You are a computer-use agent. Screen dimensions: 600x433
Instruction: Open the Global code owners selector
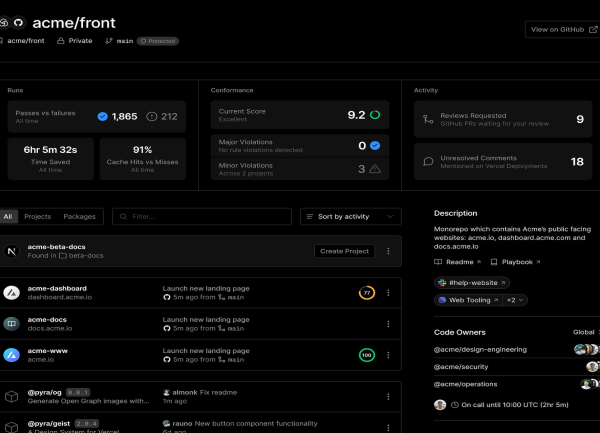click(584, 331)
